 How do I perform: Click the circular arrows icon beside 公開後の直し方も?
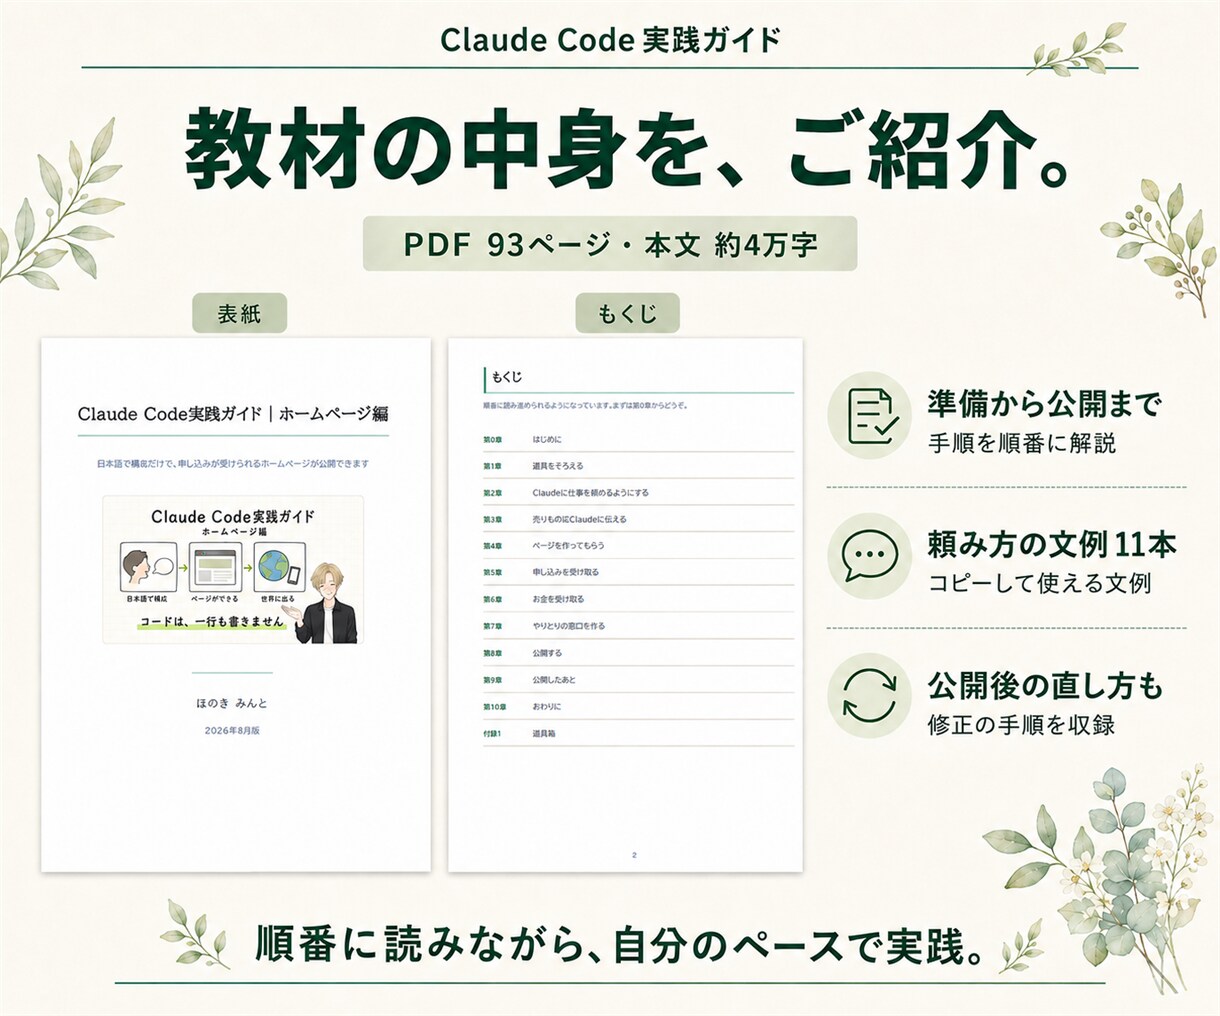870,696
